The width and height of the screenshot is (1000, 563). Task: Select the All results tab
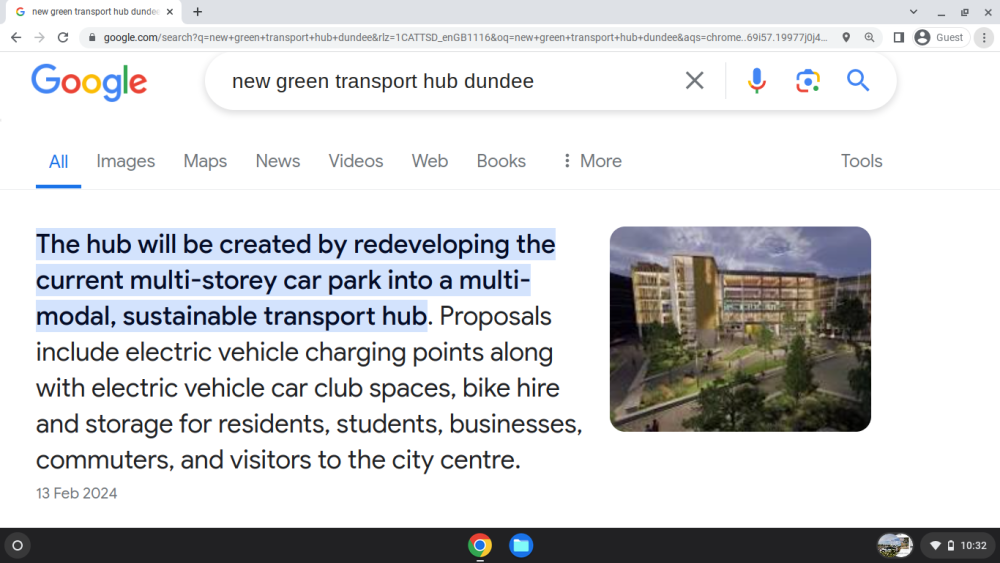coord(58,161)
